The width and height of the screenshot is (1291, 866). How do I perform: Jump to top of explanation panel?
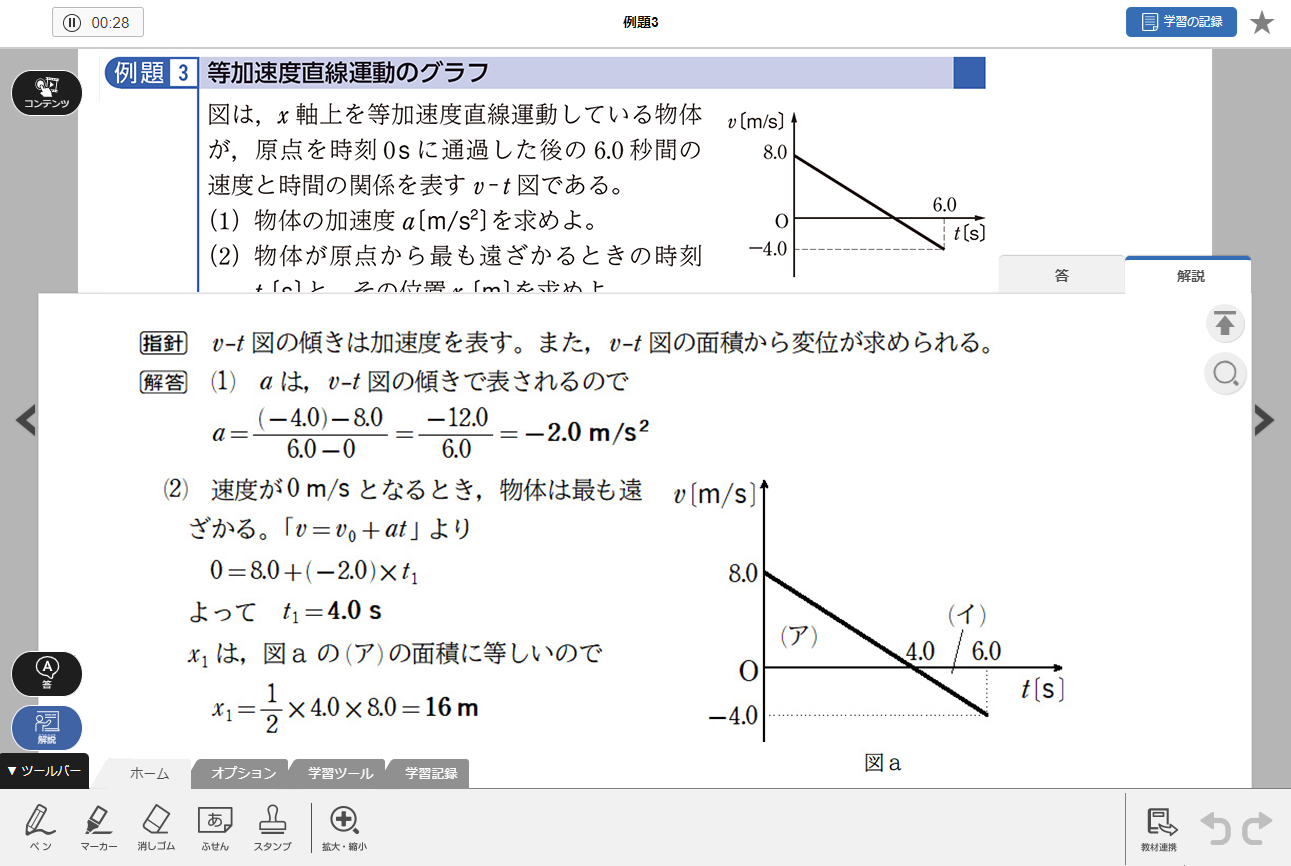(1225, 324)
